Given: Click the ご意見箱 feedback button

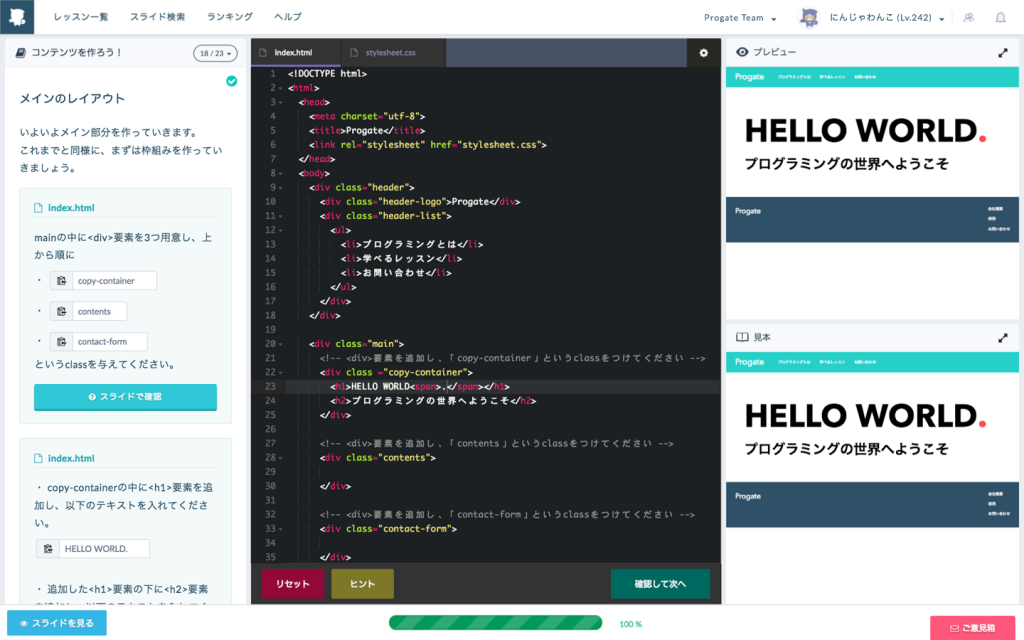Looking at the screenshot, I should click(973, 628).
